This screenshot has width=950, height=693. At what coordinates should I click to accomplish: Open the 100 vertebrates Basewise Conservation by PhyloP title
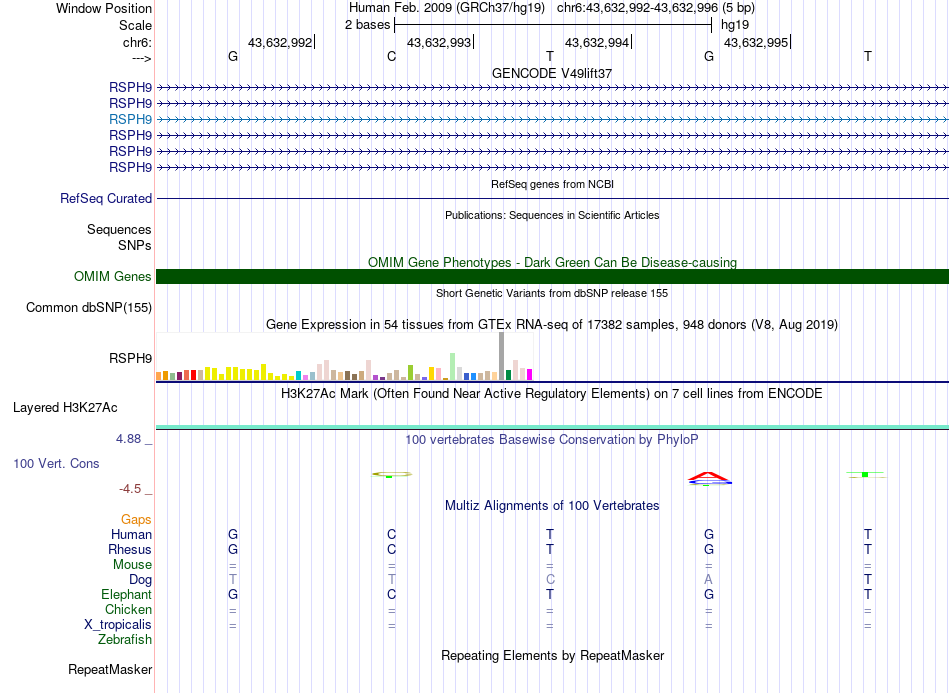pyautogui.click(x=552, y=440)
